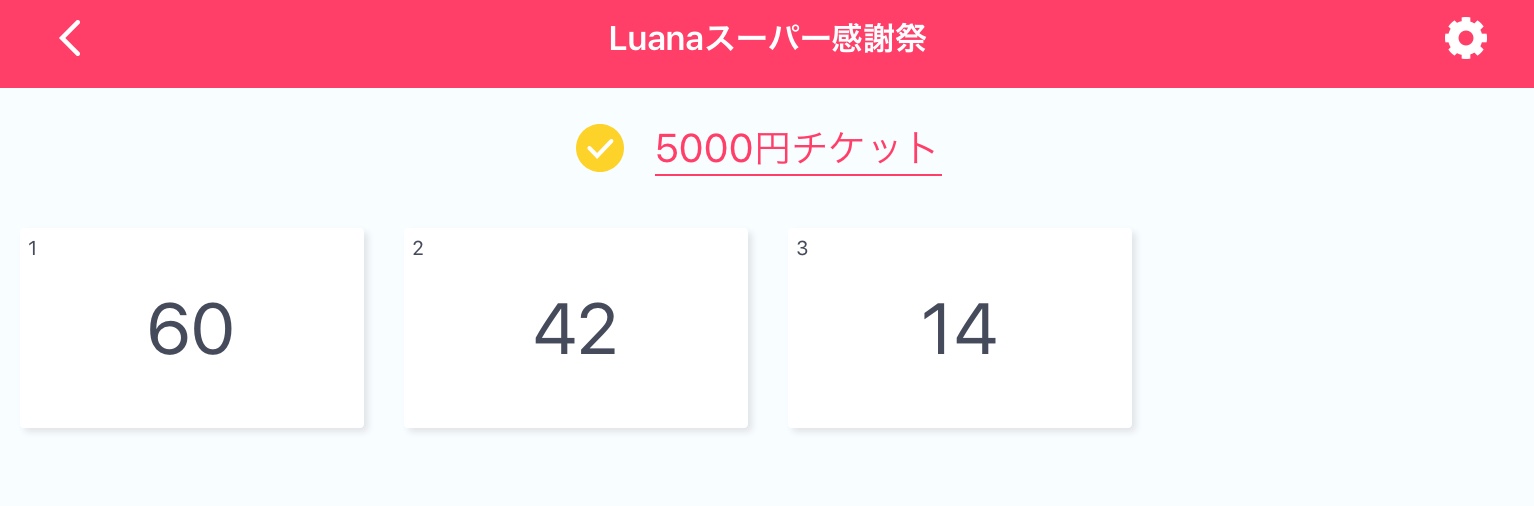Screen dimensions: 1534x506
Task: Click the large number 60
Action: click(191, 330)
